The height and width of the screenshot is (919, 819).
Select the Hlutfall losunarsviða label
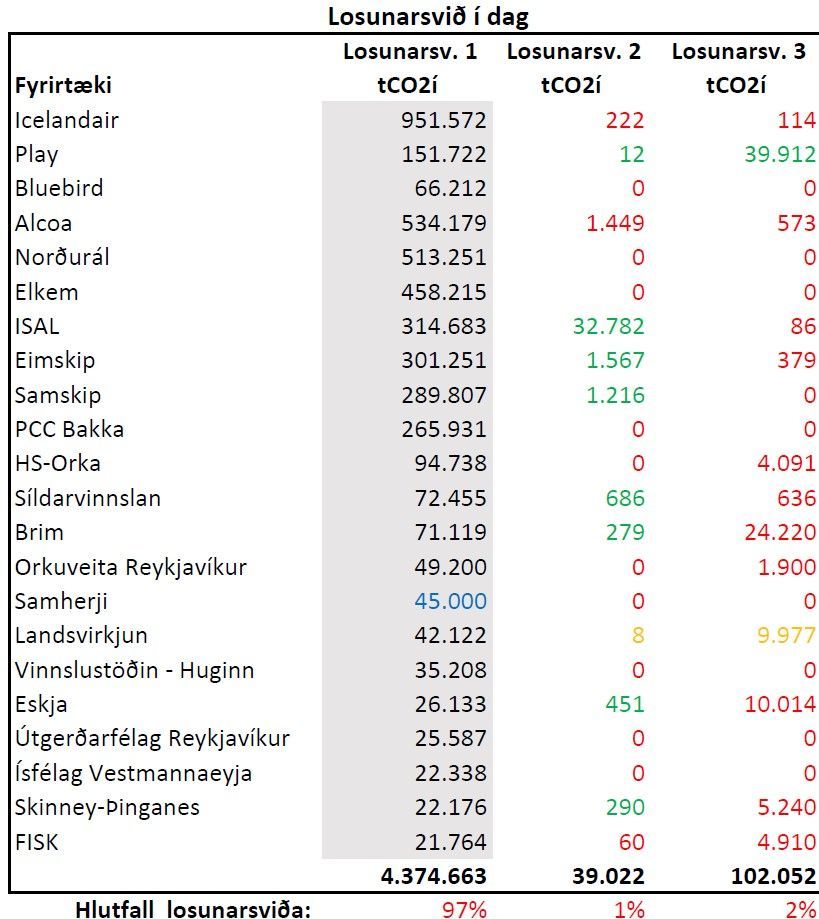tap(193, 909)
